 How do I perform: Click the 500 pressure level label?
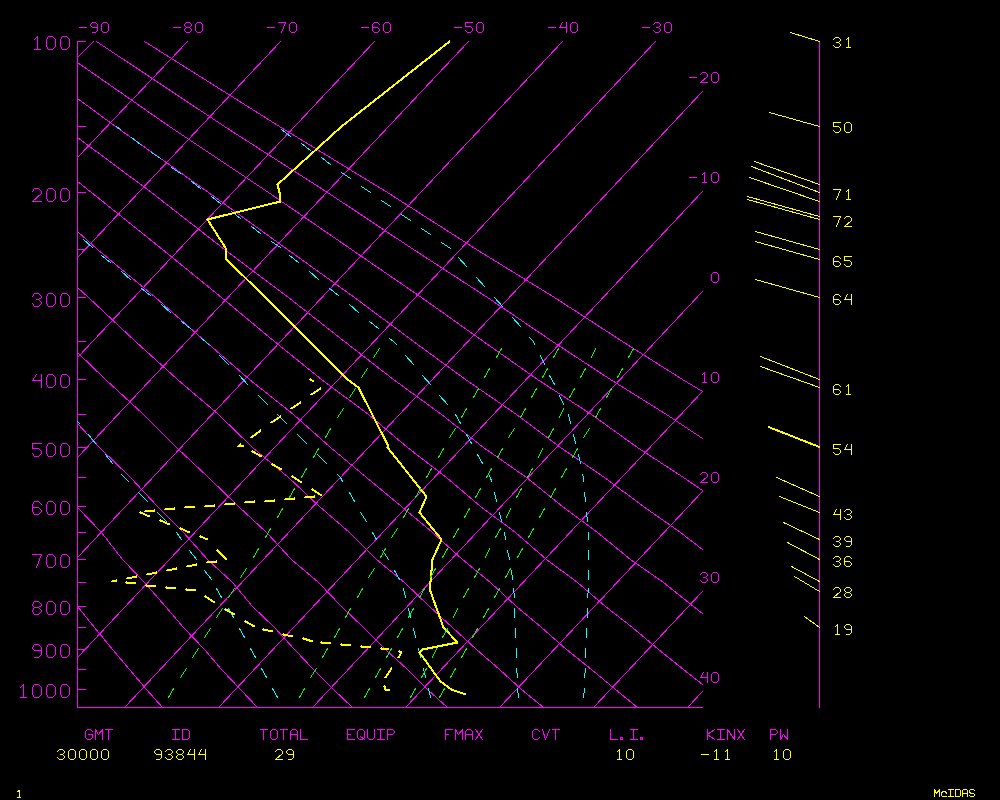click(x=51, y=450)
